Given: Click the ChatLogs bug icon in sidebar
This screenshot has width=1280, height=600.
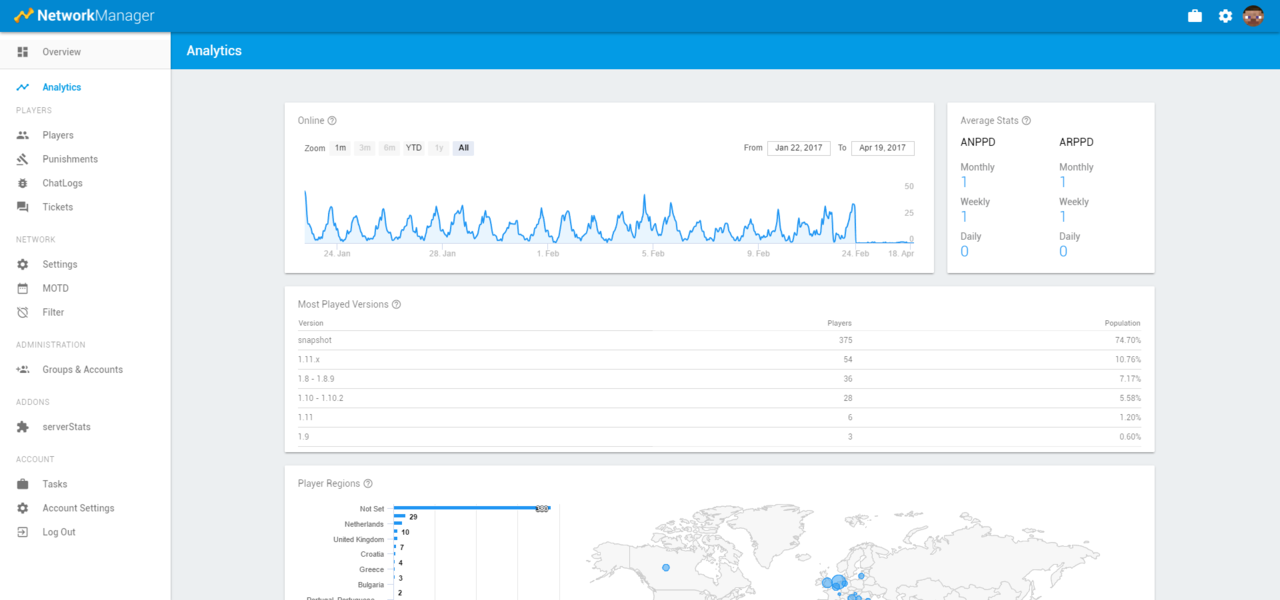Looking at the screenshot, I should (x=23, y=183).
